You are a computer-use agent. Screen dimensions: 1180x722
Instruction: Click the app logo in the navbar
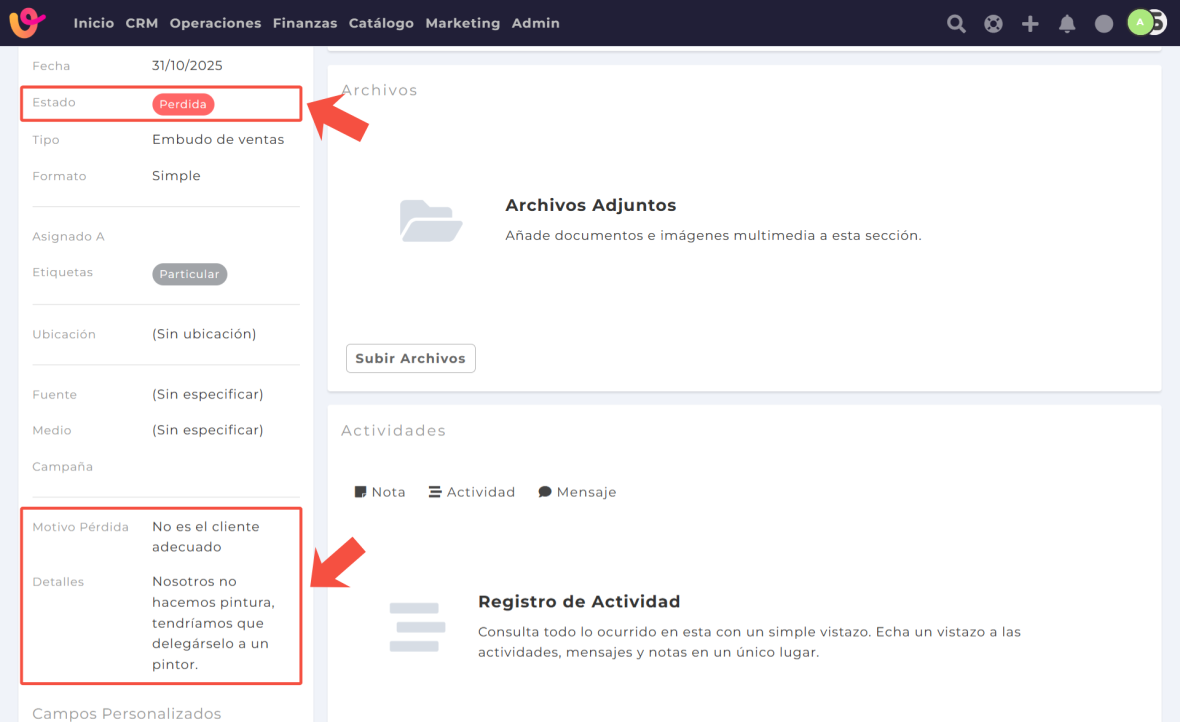[x=27, y=22]
